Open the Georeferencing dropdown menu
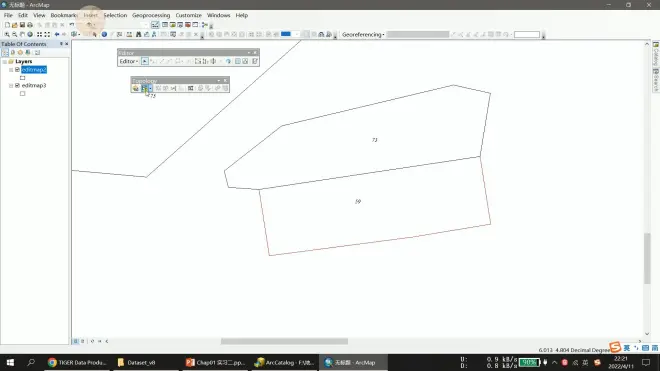 click(x=363, y=35)
